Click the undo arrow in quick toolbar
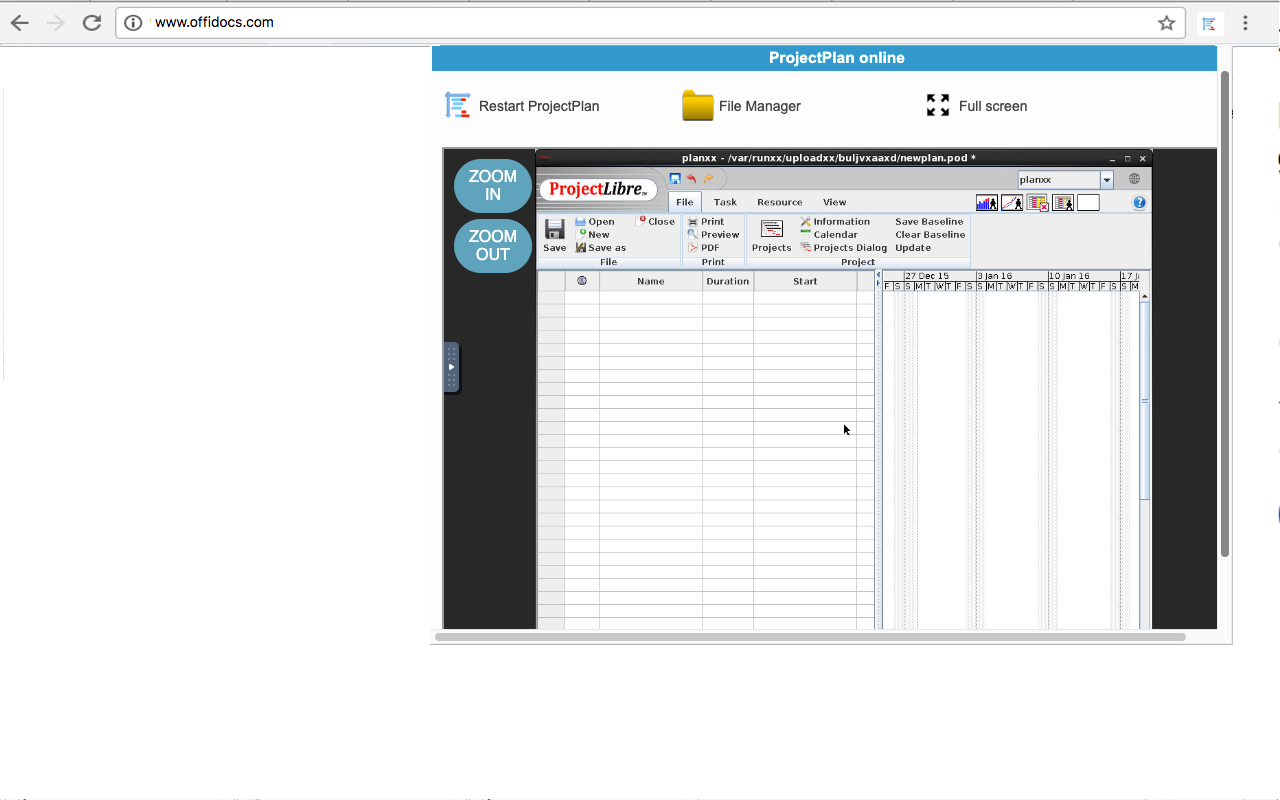 pos(691,179)
